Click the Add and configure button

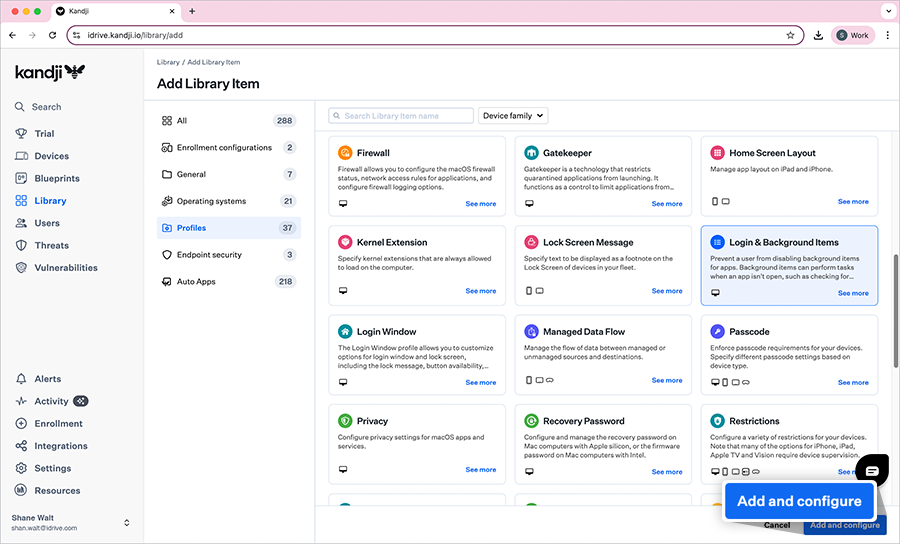(x=844, y=525)
